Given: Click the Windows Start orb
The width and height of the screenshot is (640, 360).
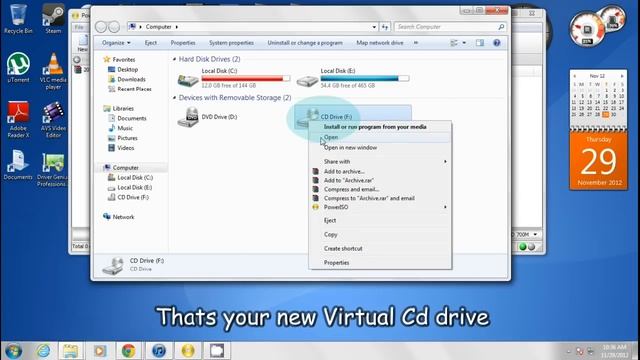Looking at the screenshot, I should coord(13,351).
